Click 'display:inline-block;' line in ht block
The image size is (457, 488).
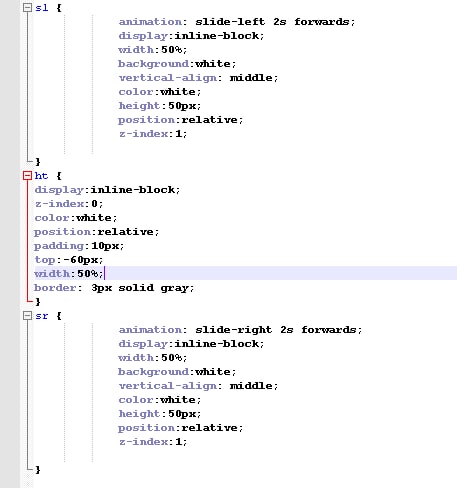107,190
